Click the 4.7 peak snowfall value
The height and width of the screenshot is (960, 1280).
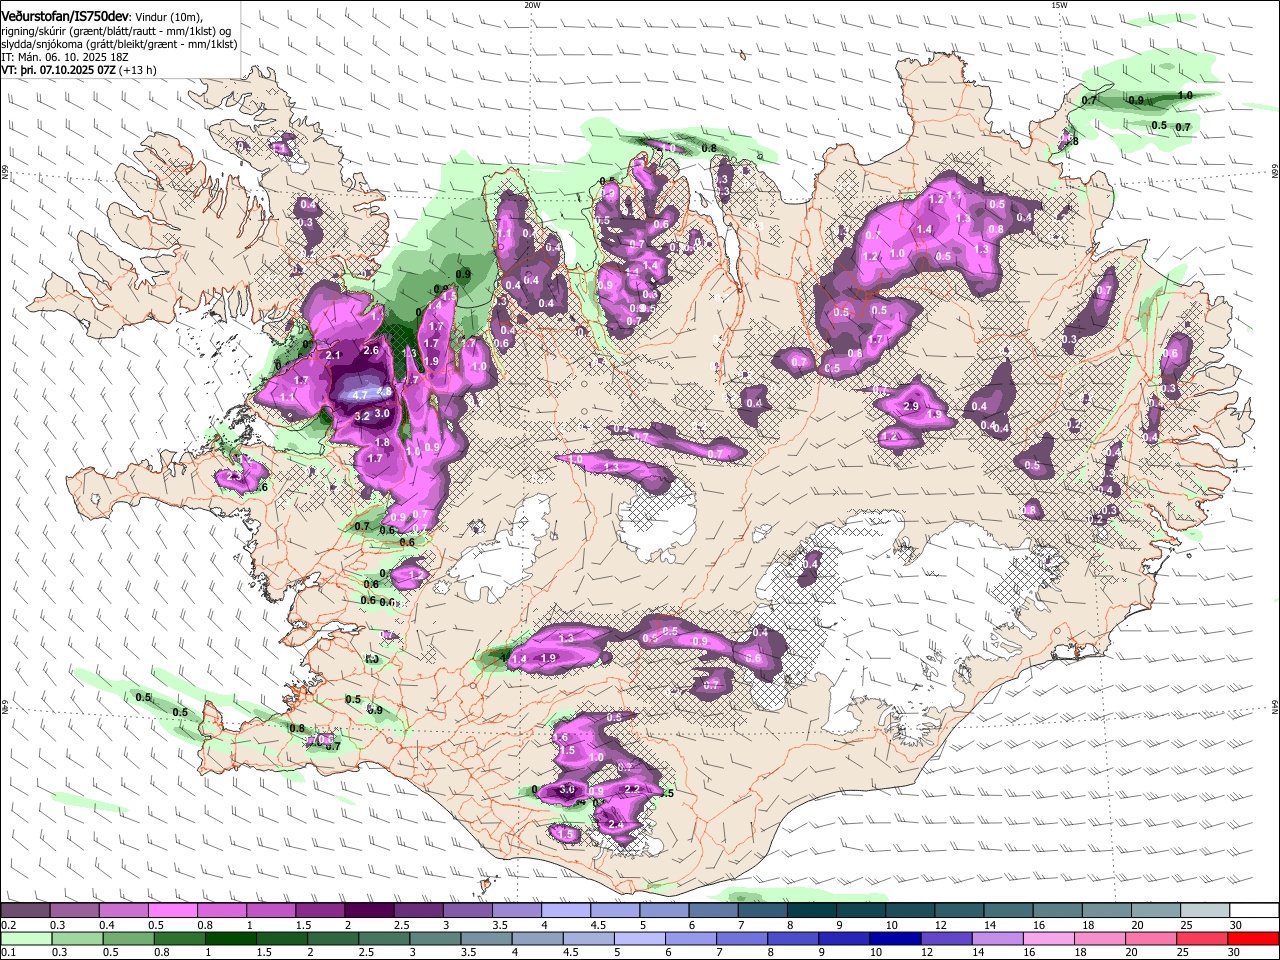point(361,395)
